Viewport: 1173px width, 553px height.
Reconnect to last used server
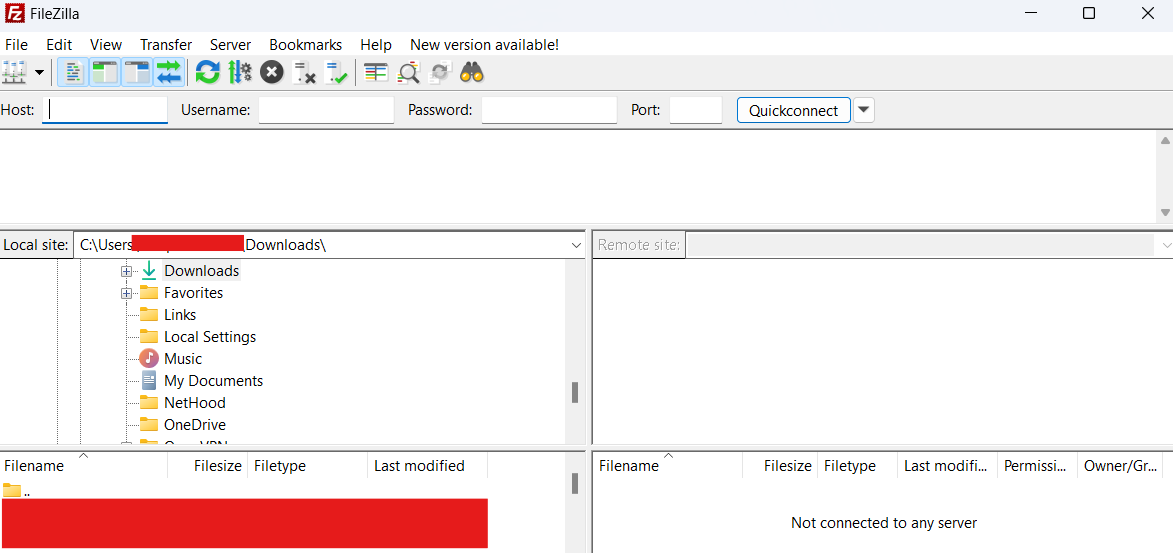tap(337, 73)
